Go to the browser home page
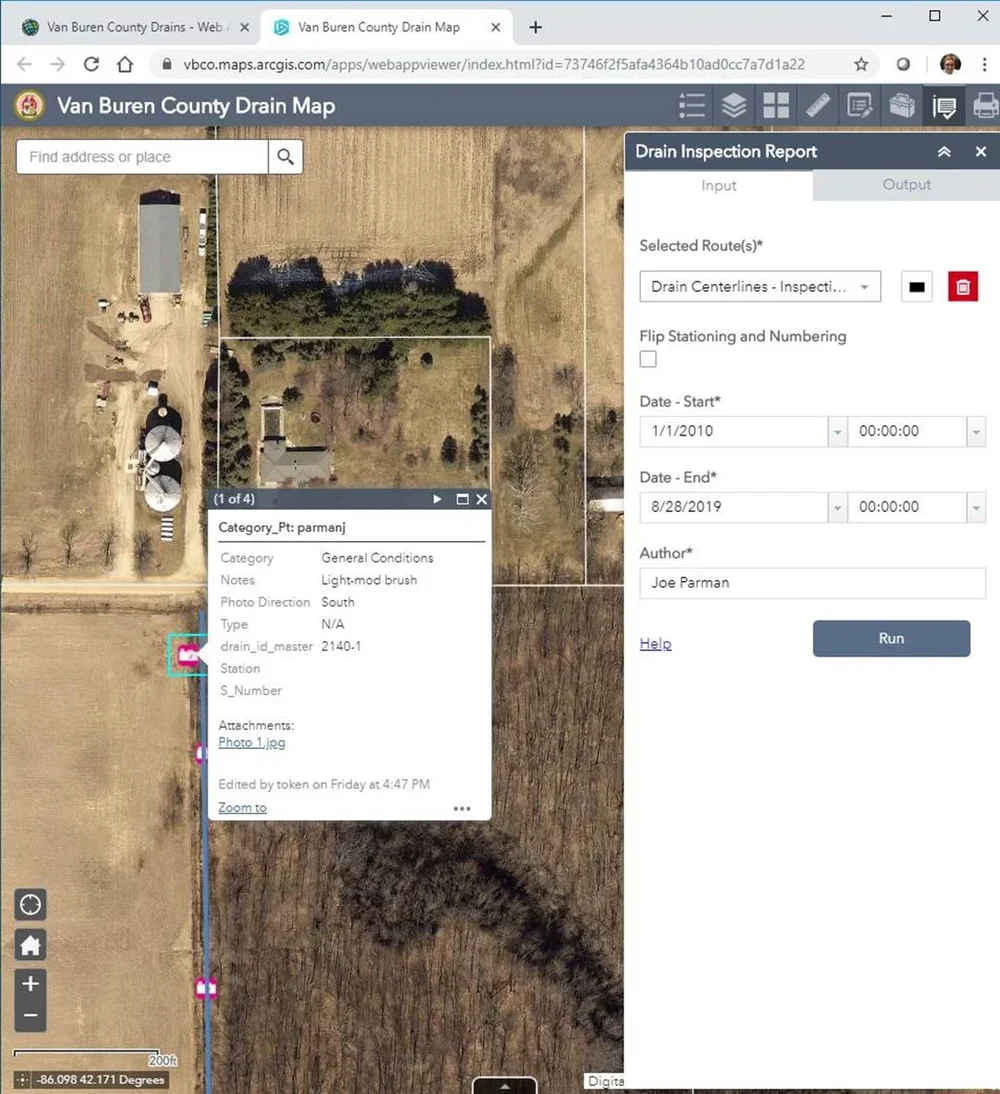This screenshot has width=1000, height=1094. (x=125, y=65)
